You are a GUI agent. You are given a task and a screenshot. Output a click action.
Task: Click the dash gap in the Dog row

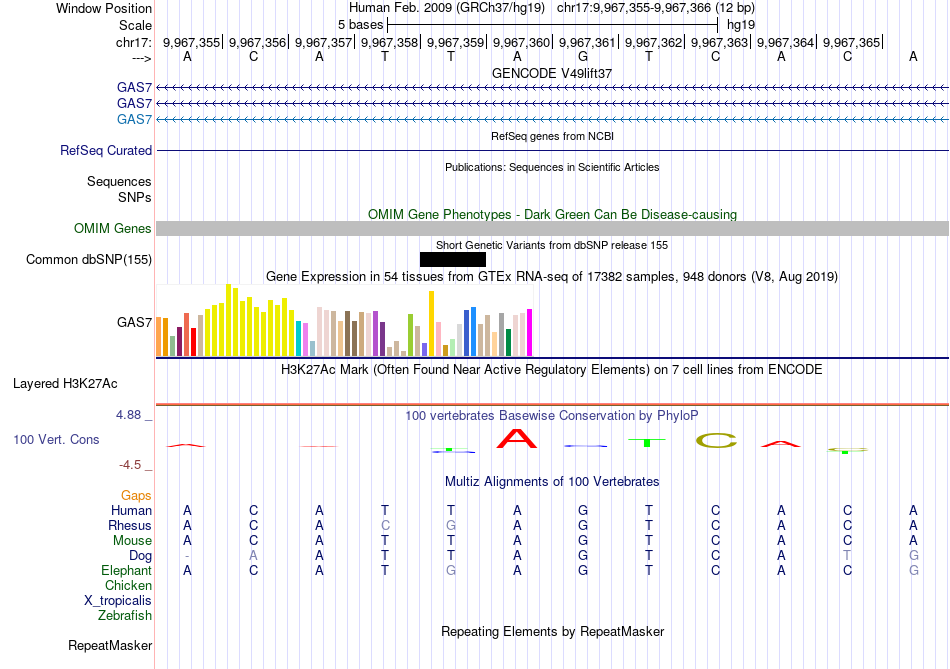[187, 556]
